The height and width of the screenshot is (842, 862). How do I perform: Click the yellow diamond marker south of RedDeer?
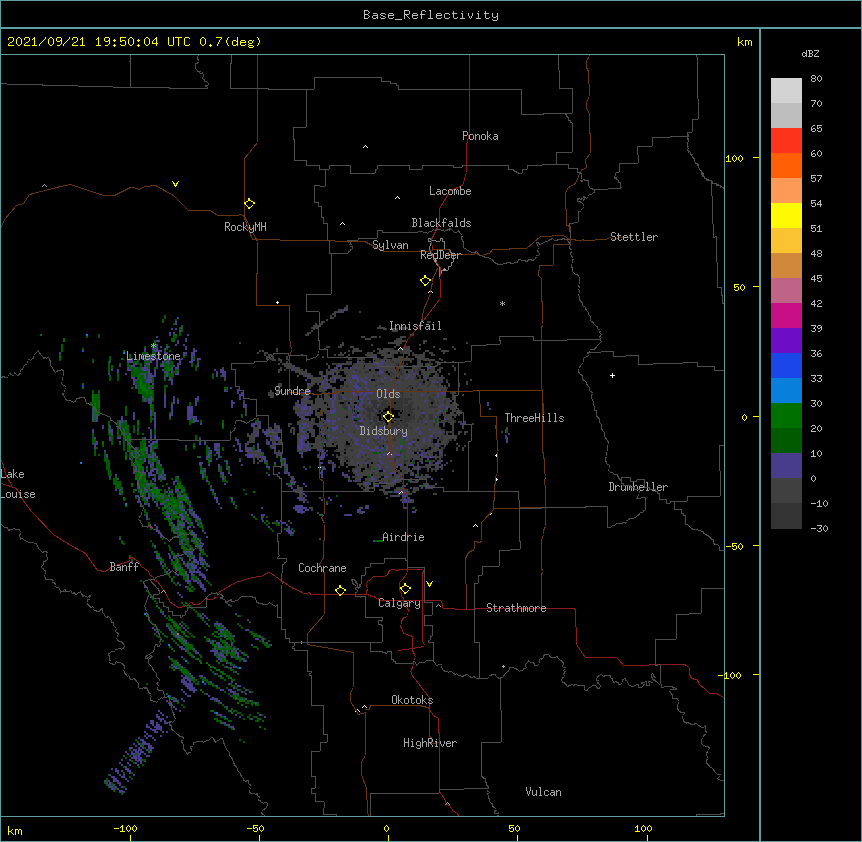(x=425, y=281)
